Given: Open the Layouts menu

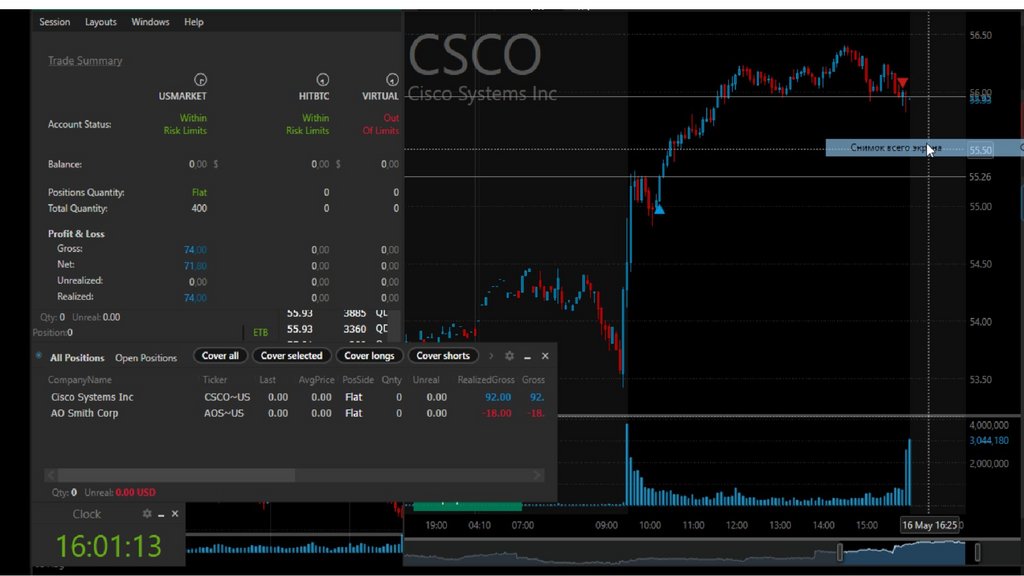Looking at the screenshot, I should (x=101, y=22).
